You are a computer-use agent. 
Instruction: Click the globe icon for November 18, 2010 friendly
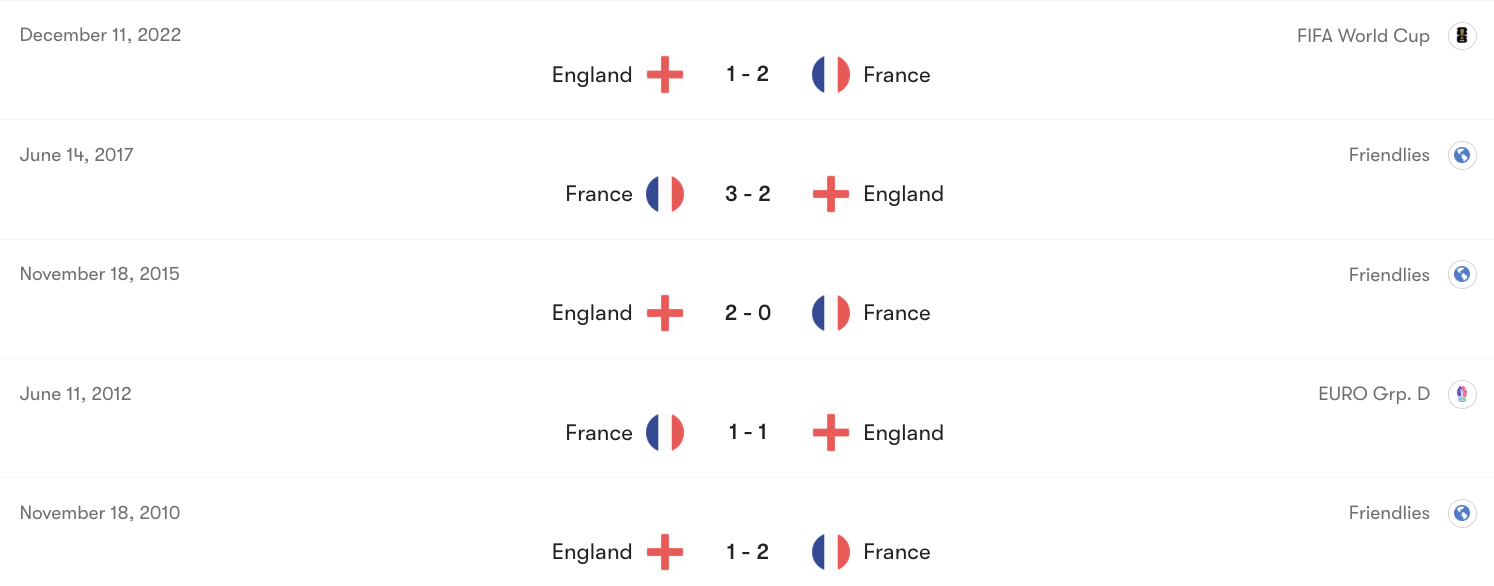click(x=1463, y=513)
